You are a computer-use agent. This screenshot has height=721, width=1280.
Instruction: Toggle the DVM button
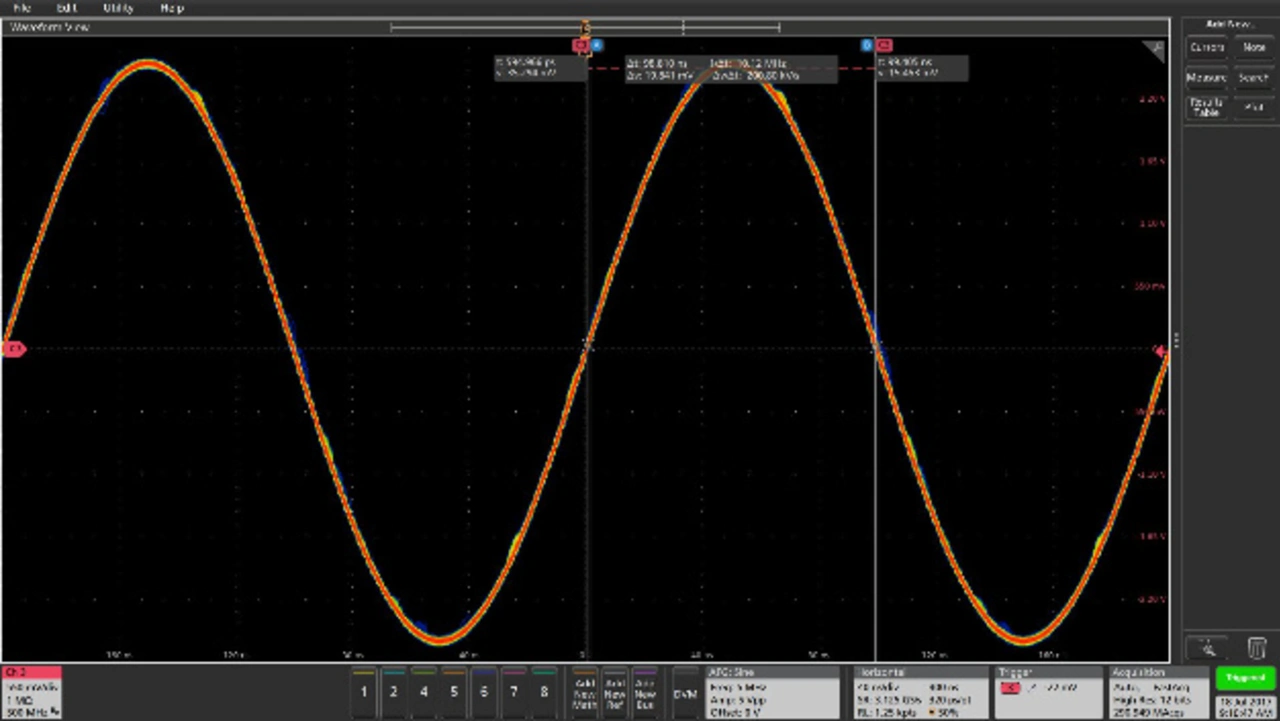click(x=685, y=691)
